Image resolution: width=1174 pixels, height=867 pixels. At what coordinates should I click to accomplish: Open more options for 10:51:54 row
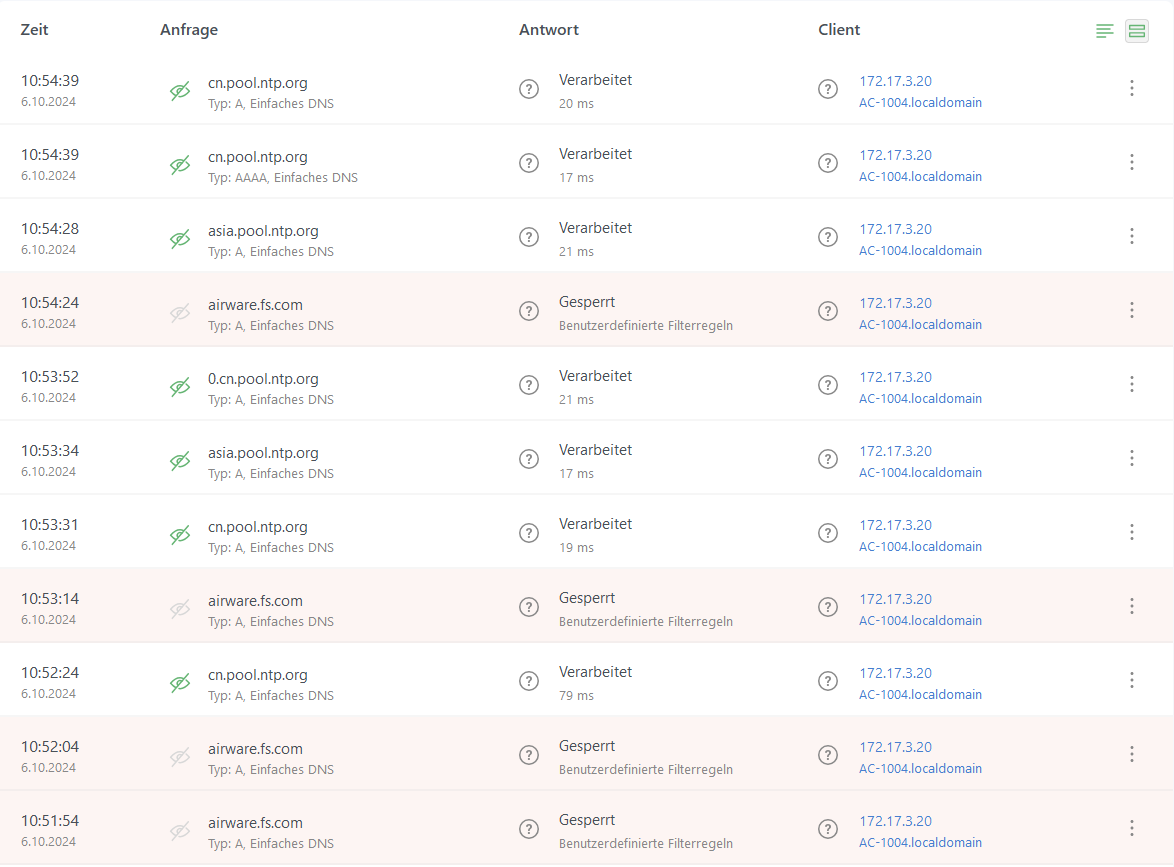[x=1132, y=828]
